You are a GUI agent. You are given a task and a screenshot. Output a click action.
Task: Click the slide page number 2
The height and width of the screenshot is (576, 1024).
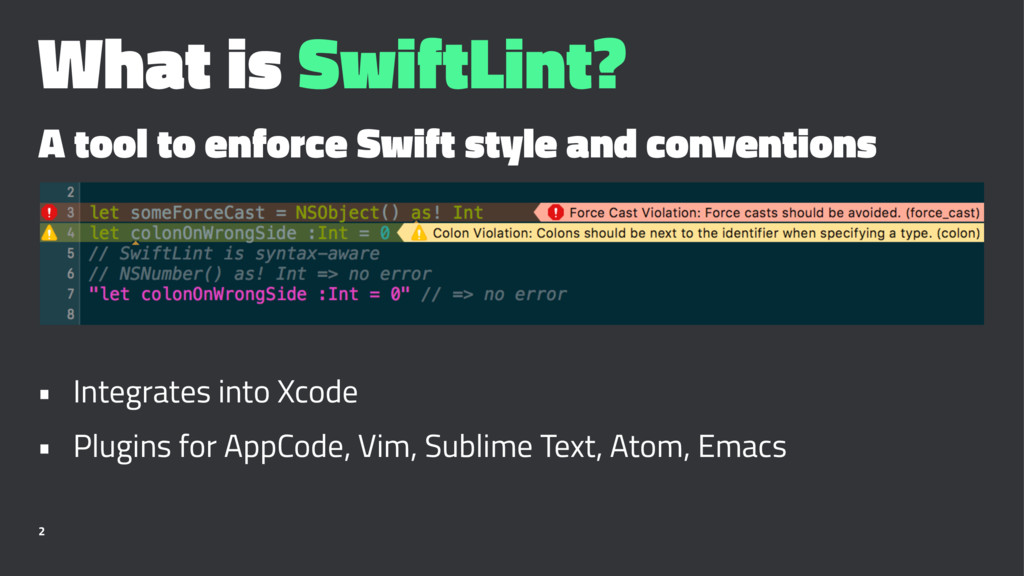click(x=42, y=532)
